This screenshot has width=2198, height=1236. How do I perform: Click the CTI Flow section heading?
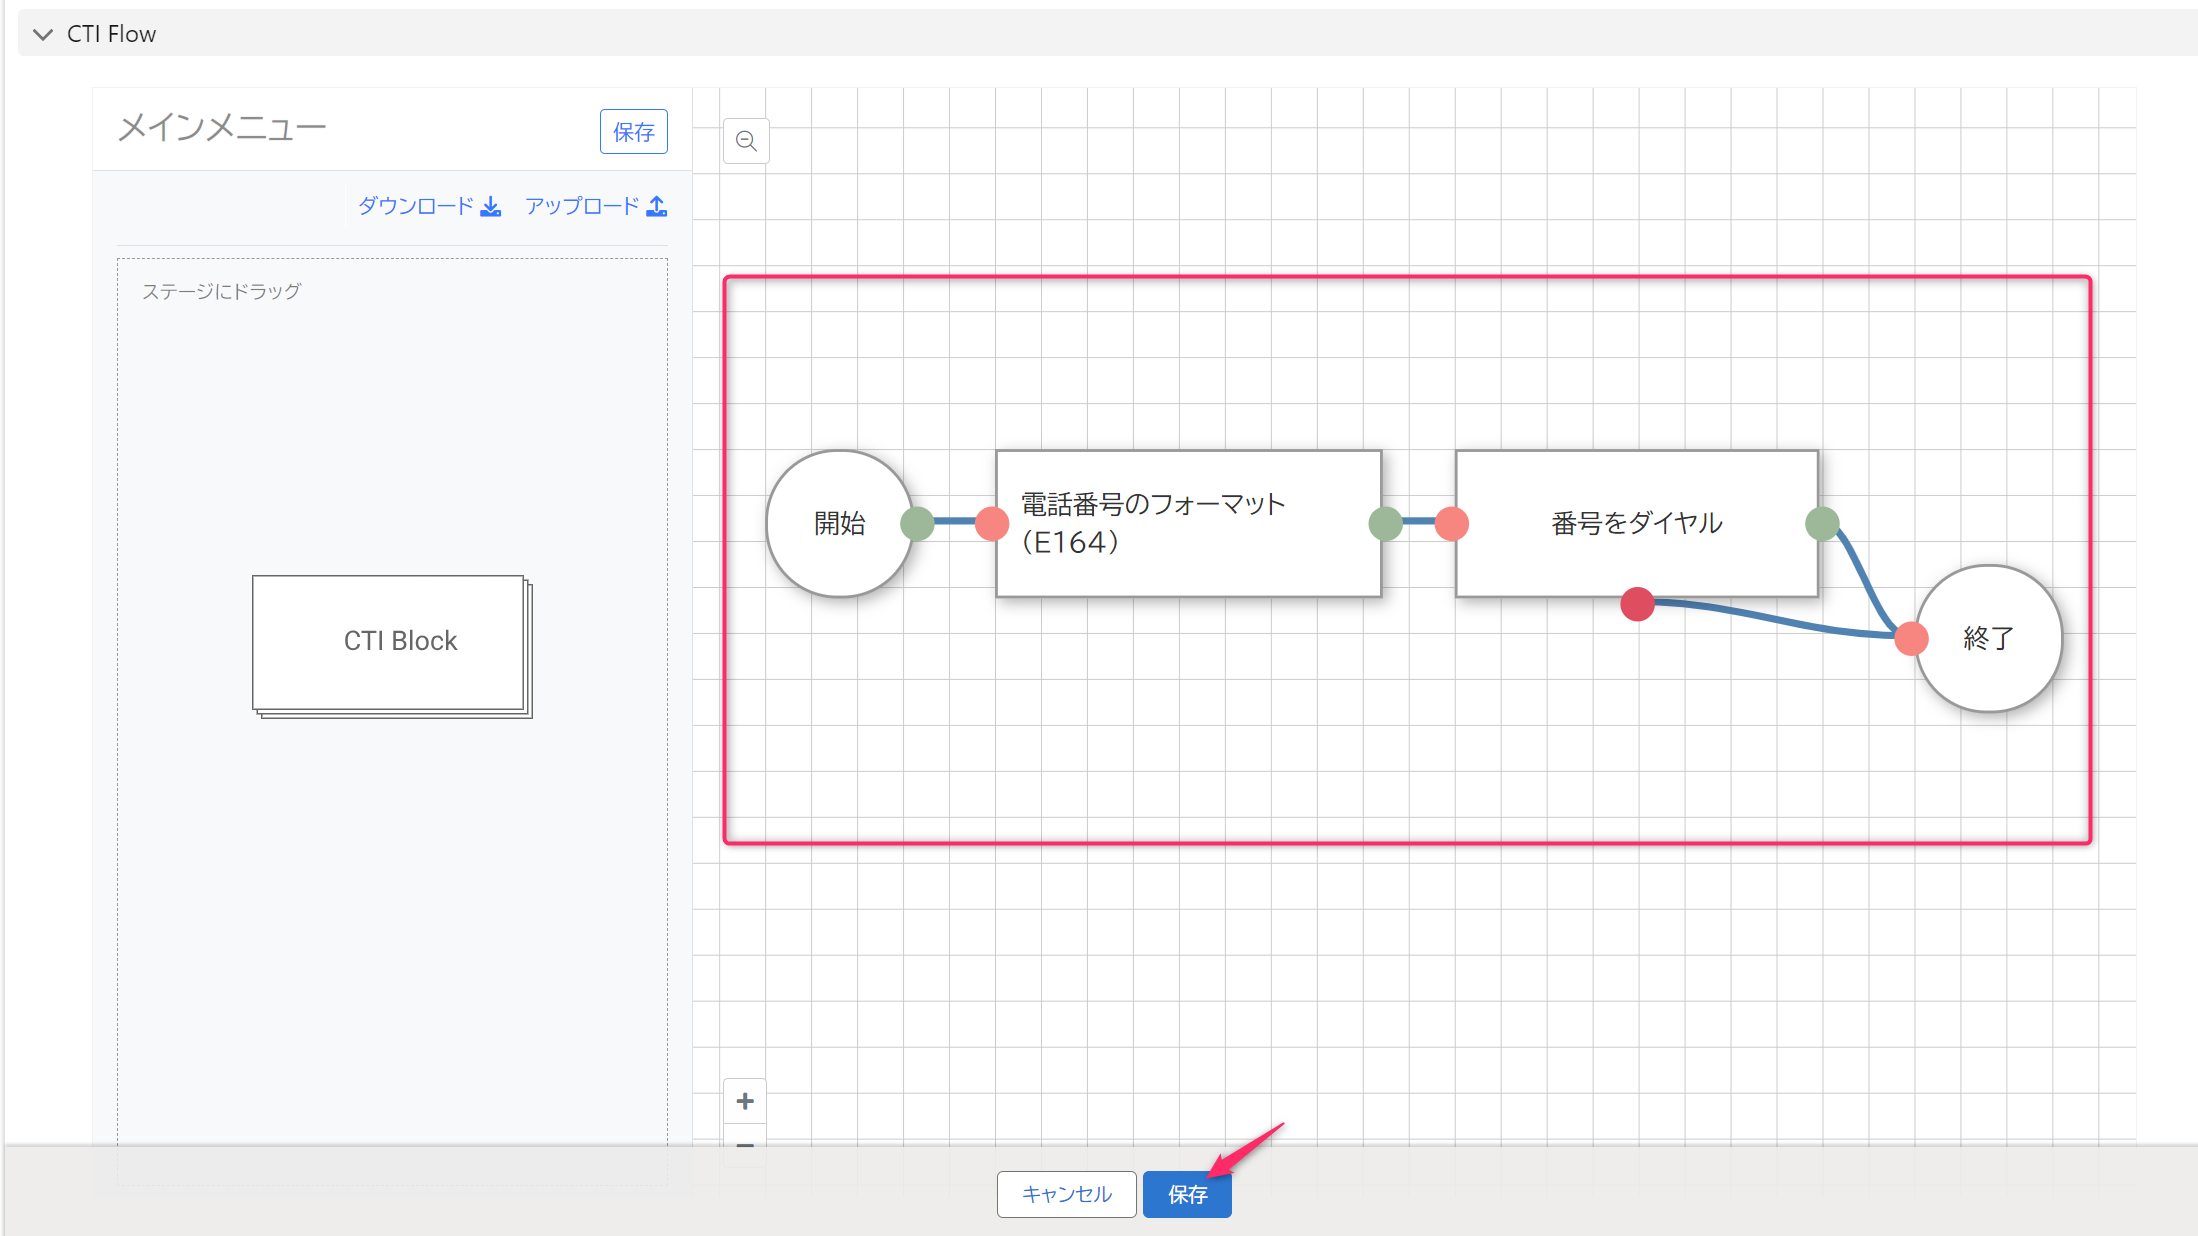(111, 34)
